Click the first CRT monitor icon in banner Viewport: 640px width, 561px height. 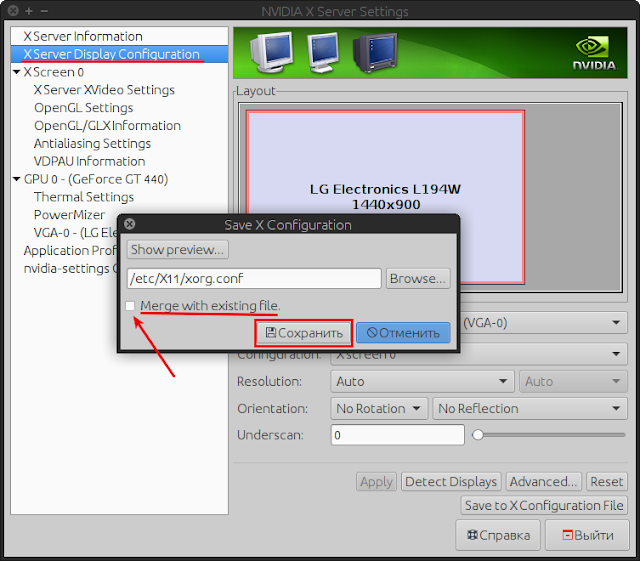[271, 52]
